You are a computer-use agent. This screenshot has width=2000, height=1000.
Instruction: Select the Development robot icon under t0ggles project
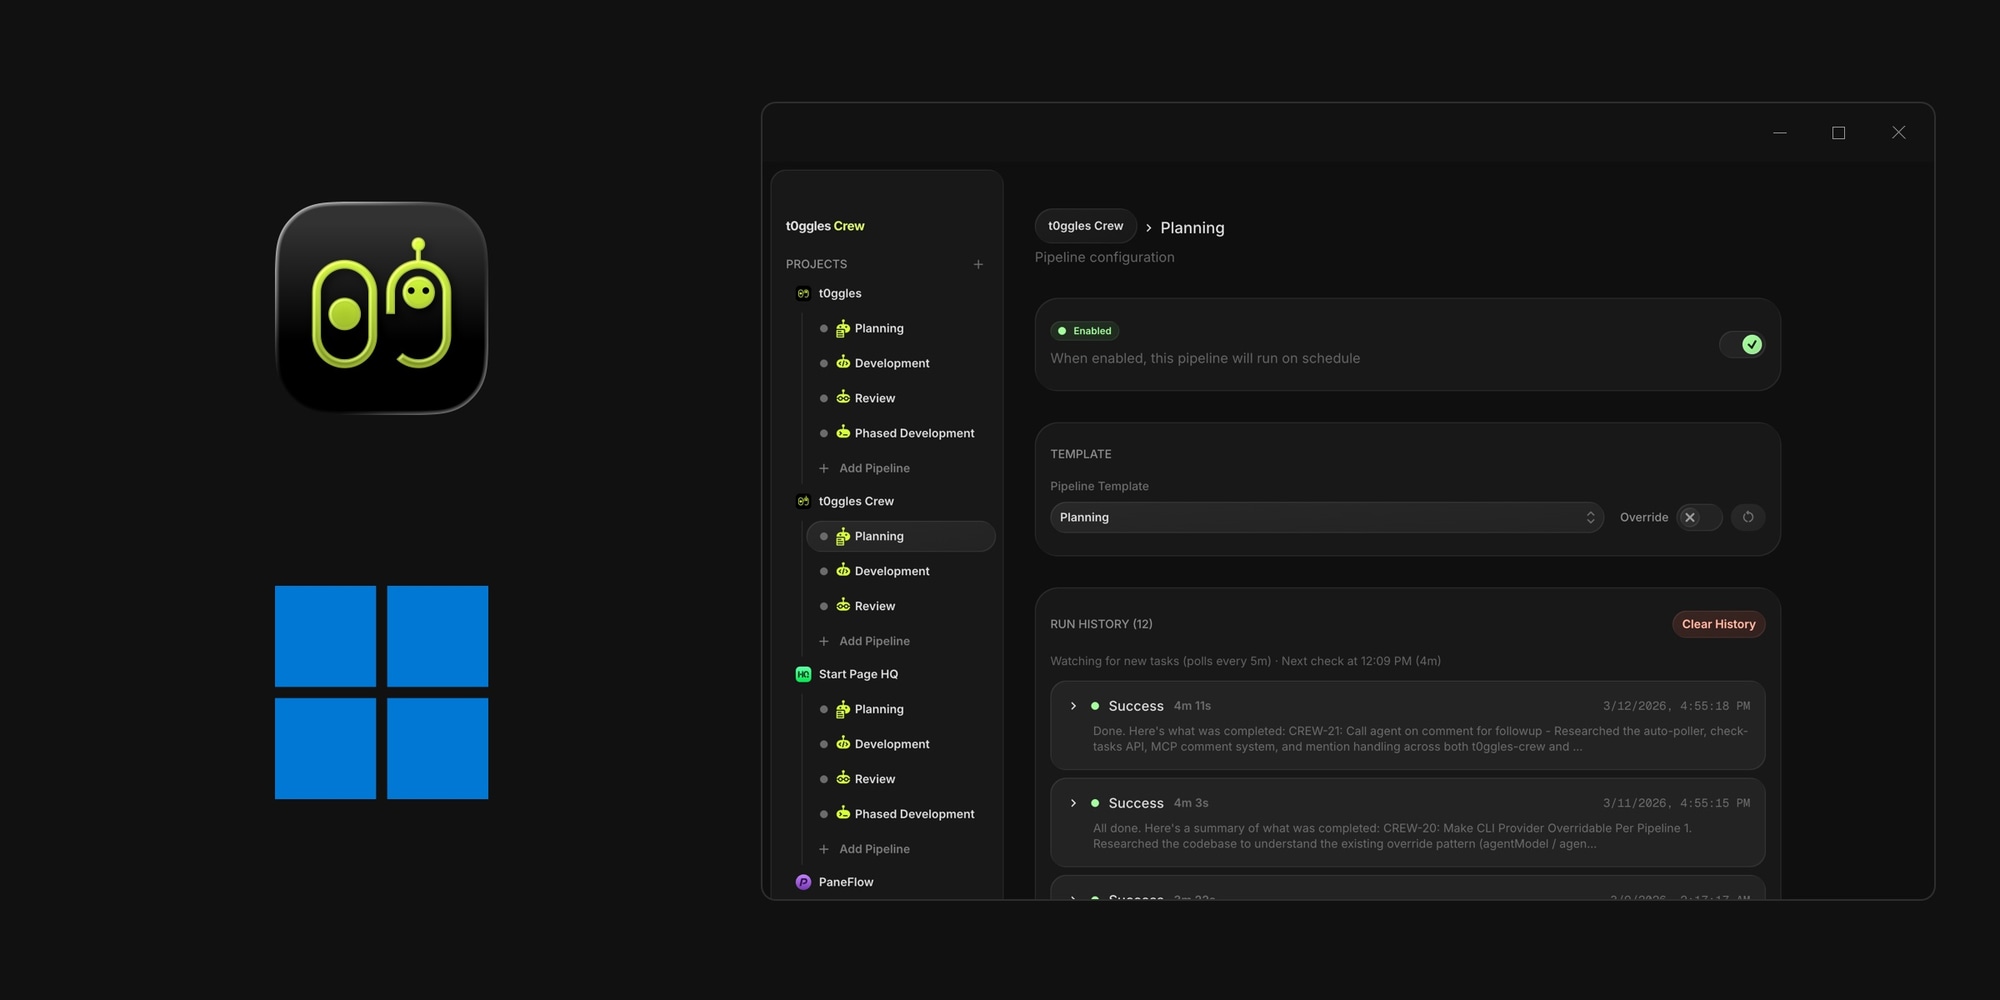pos(843,362)
